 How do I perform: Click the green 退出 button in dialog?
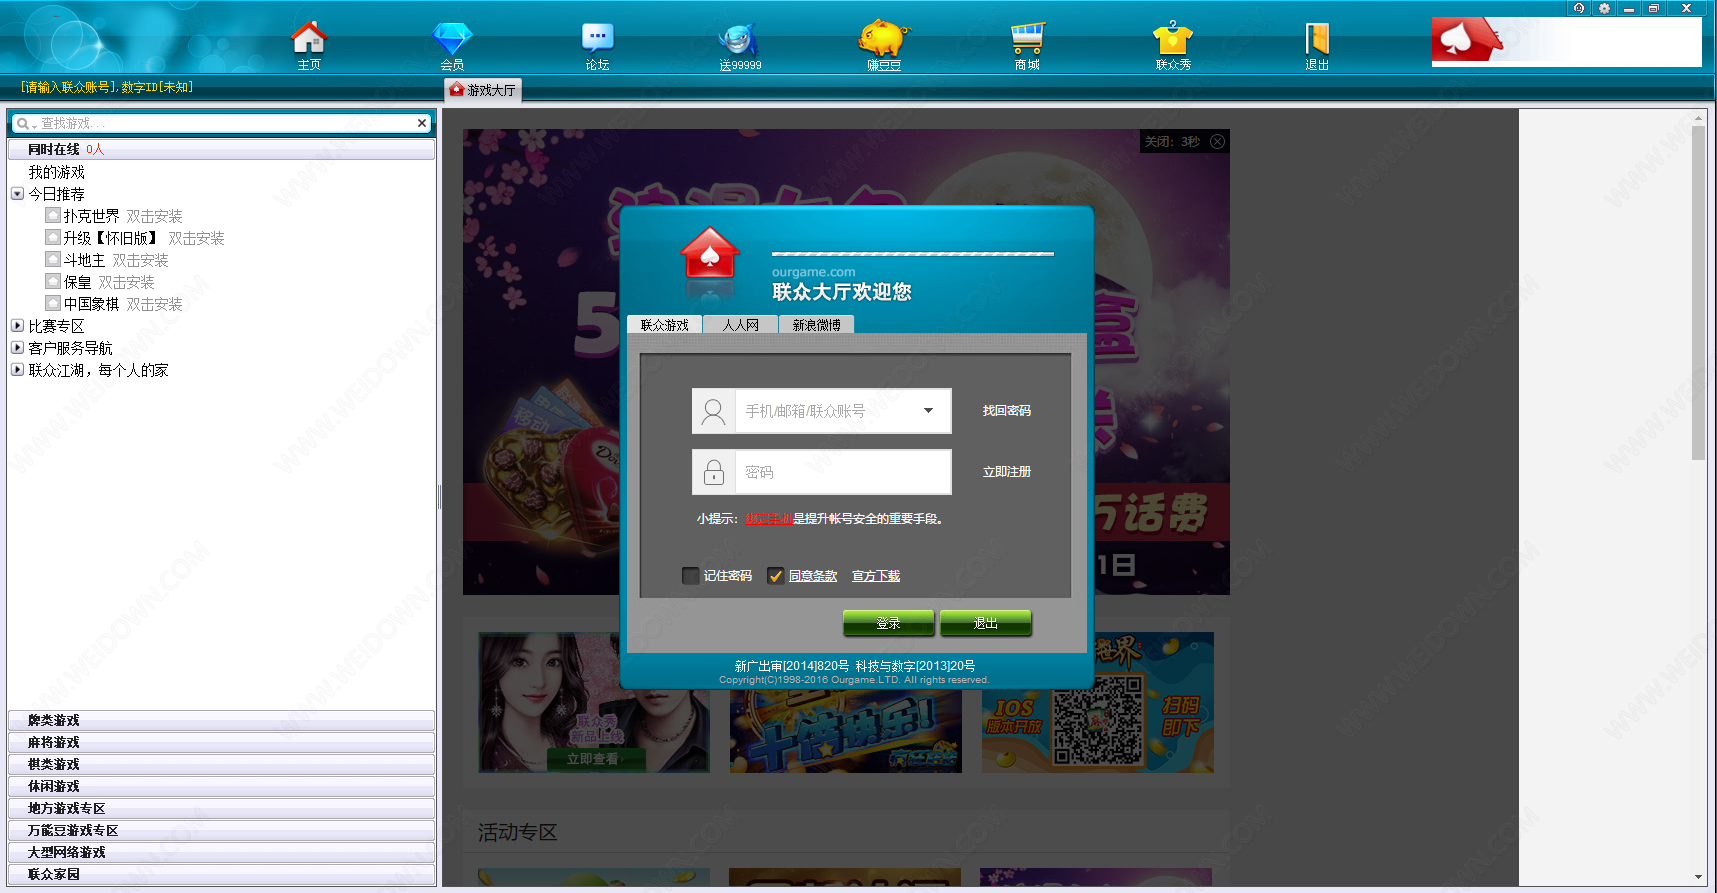(985, 623)
